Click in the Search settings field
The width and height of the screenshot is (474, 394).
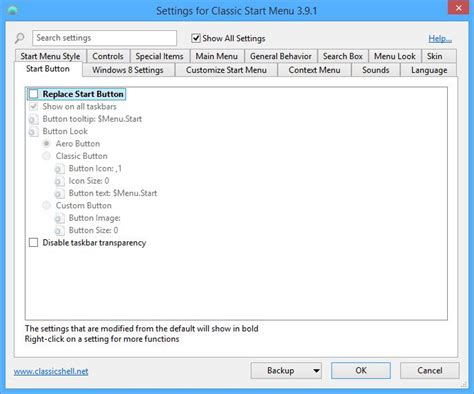click(x=105, y=38)
